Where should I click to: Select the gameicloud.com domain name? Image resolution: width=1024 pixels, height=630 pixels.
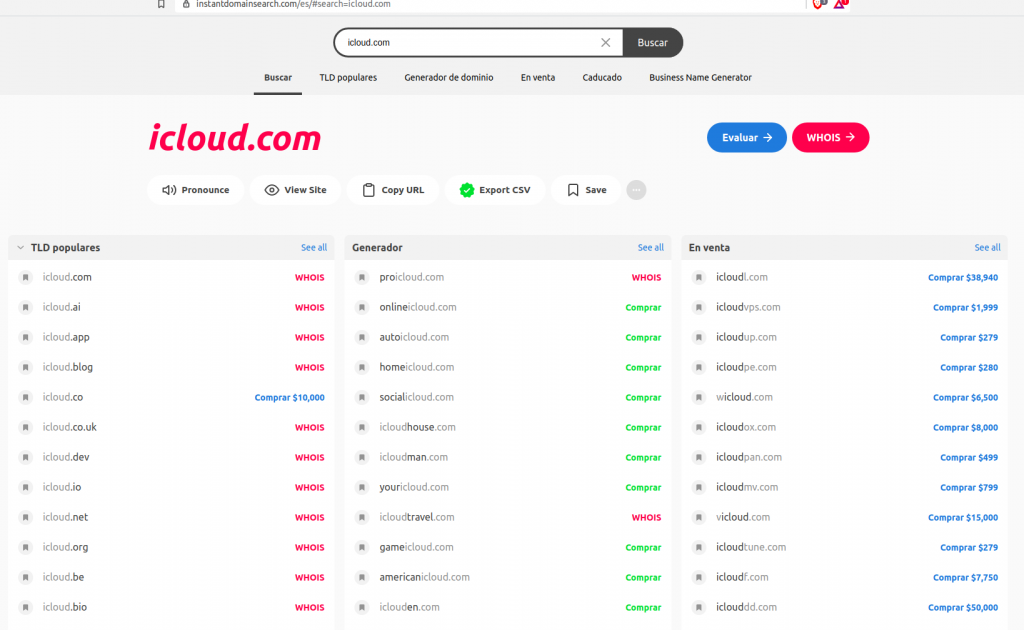[x=416, y=547]
